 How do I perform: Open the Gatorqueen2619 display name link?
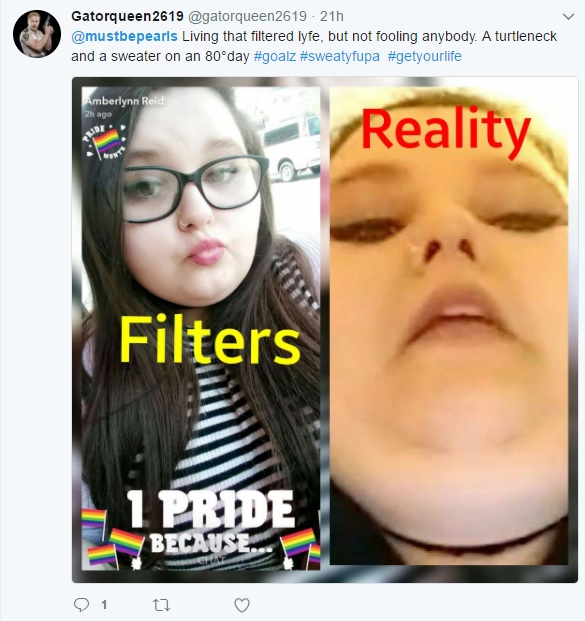point(127,16)
